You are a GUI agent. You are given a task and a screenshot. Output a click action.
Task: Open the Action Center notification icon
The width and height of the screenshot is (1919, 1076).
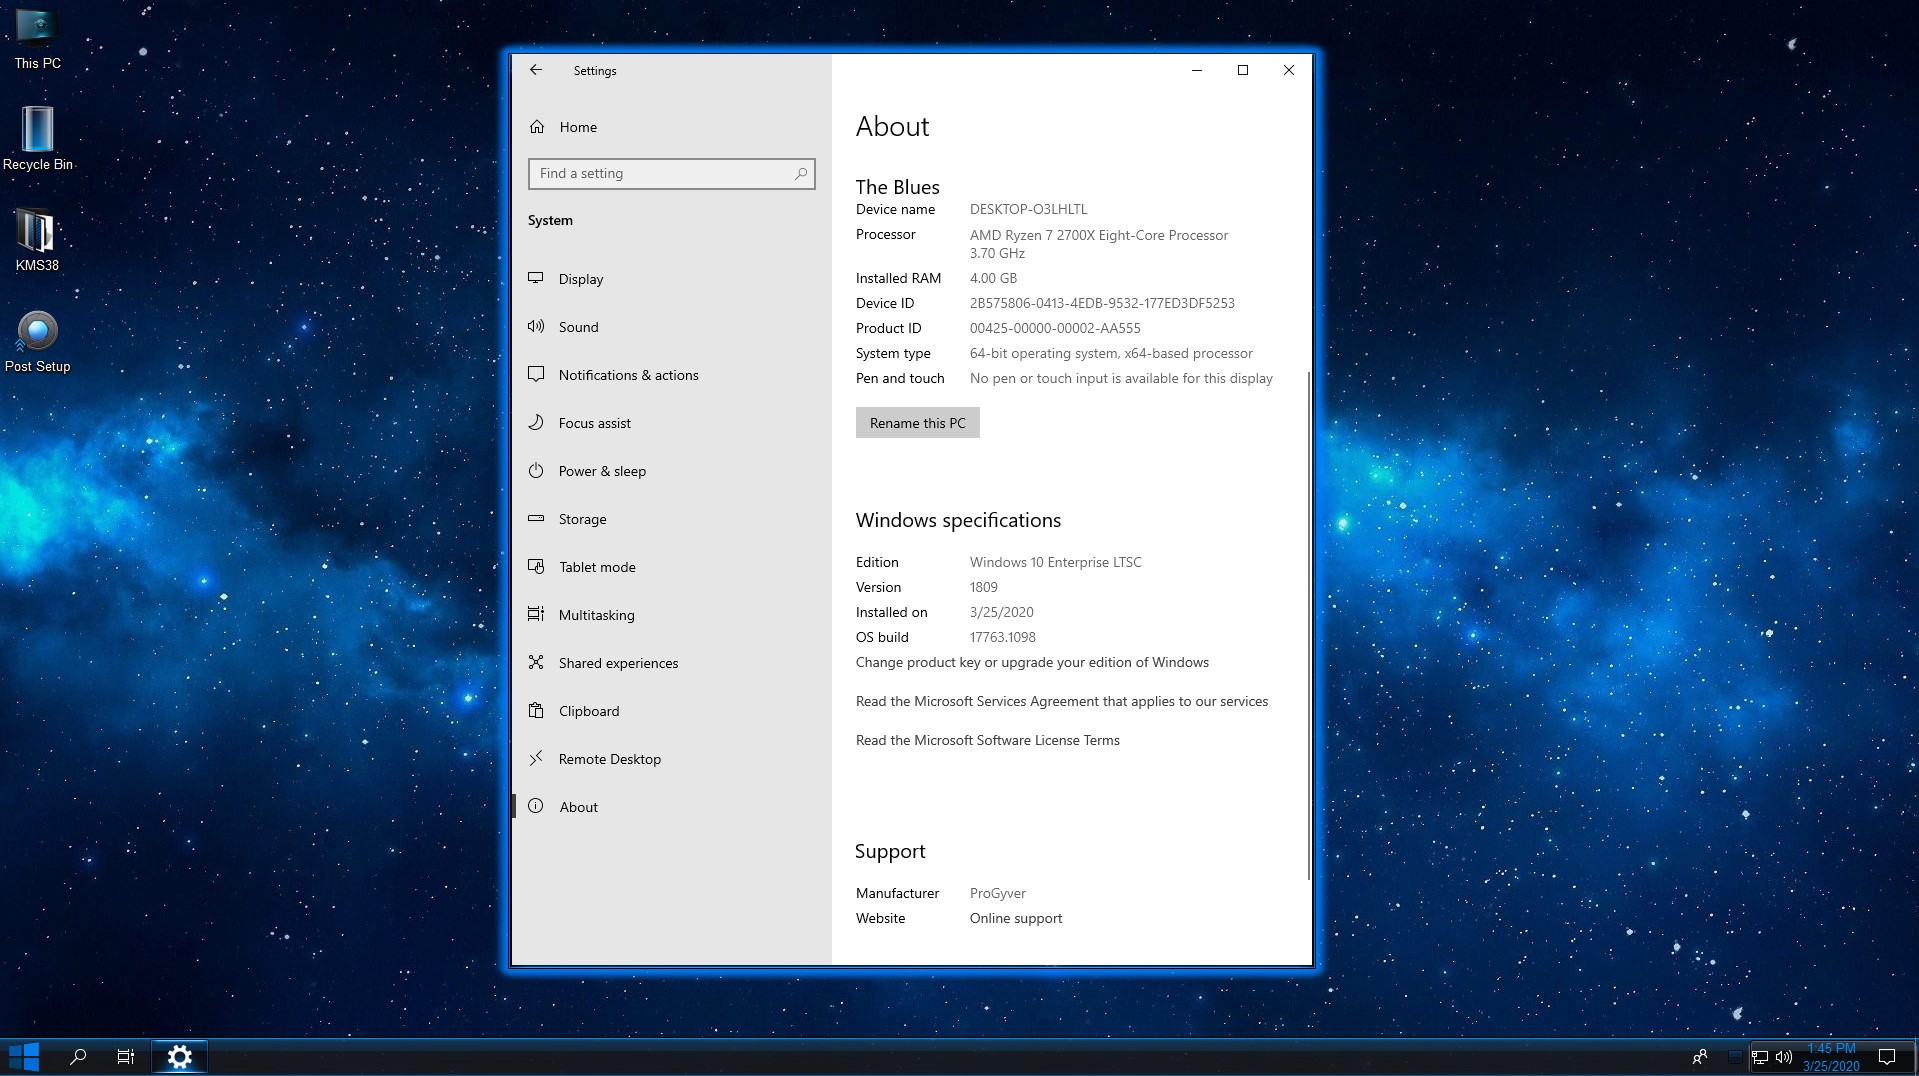click(x=1887, y=1057)
